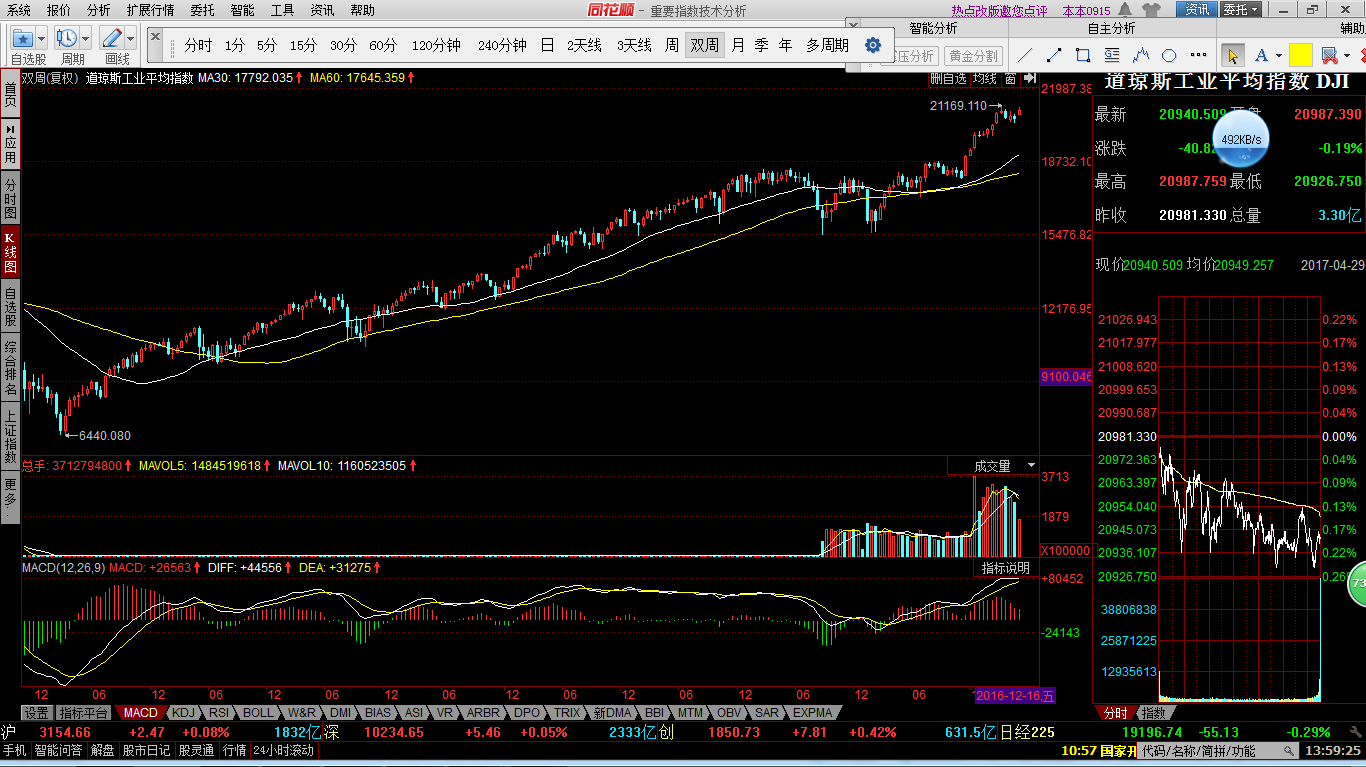The width and height of the screenshot is (1366, 767).
Task: Open the 智能 menu
Action: click(242, 10)
